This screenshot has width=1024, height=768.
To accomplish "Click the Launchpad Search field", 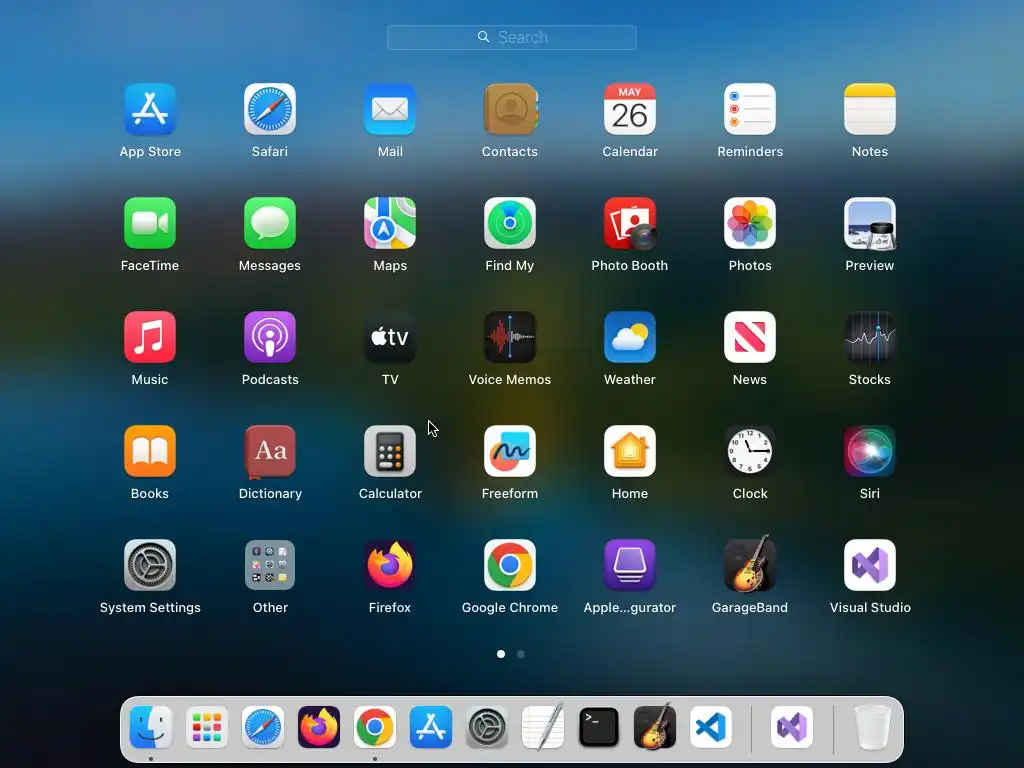I will (x=511, y=37).
